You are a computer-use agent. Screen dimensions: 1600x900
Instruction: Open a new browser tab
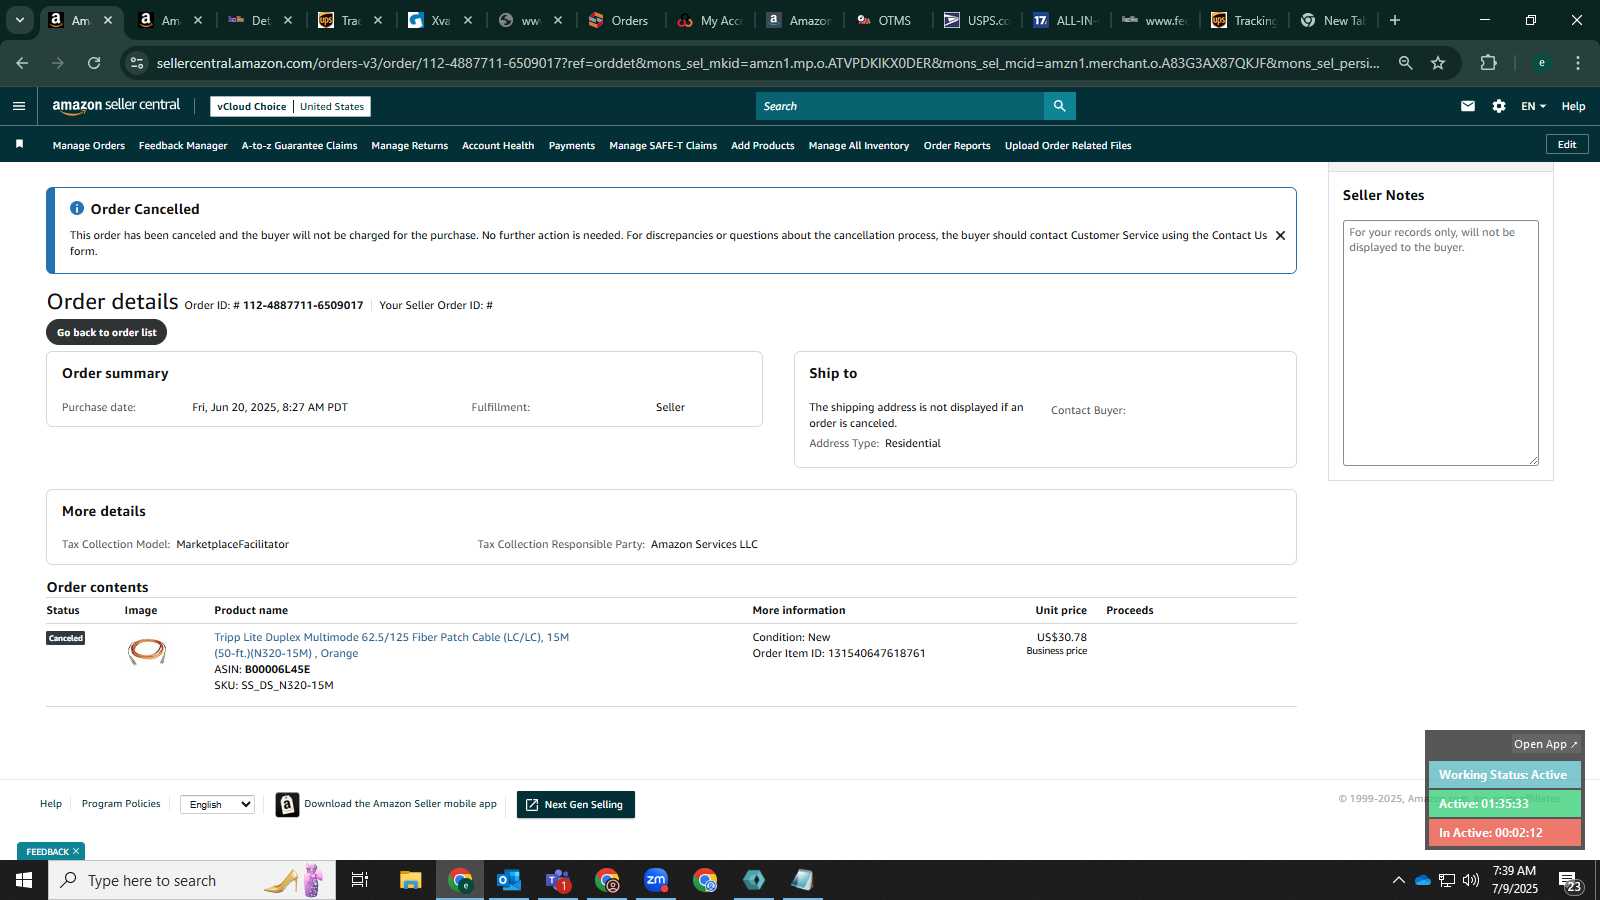(x=1395, y=20)
